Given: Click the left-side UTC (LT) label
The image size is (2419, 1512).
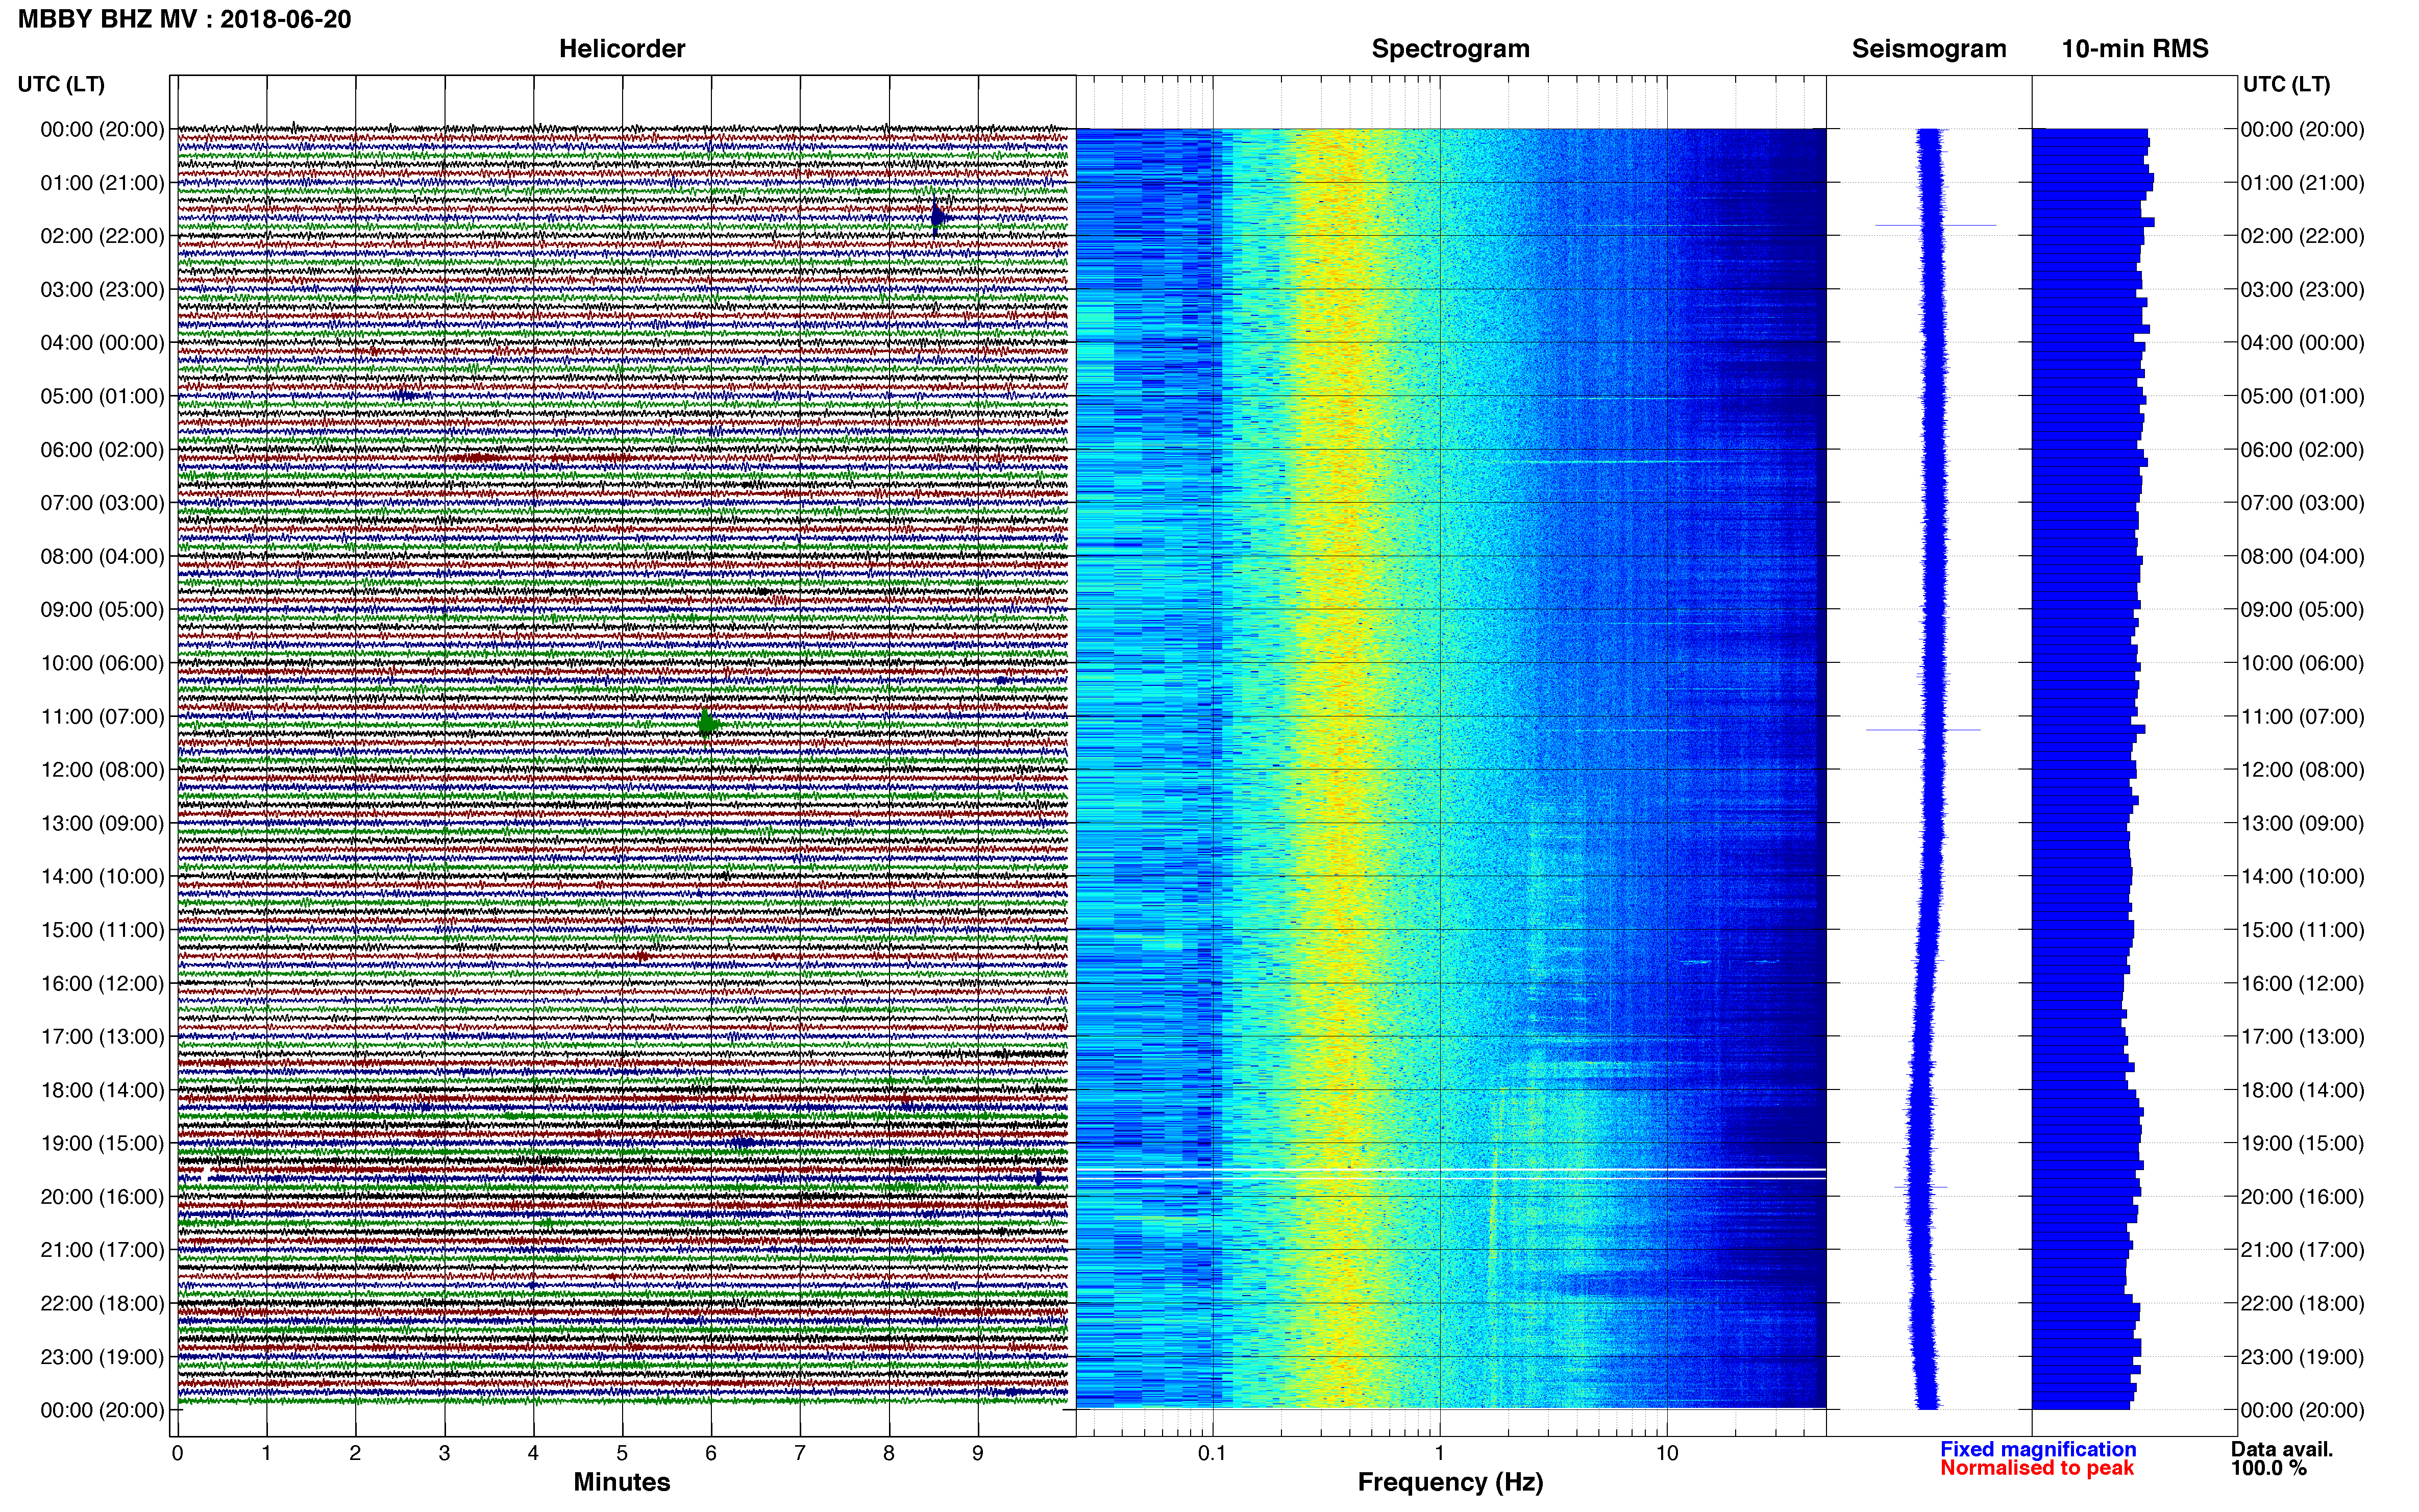Looking at the screenshot, I should click(61, 84).
